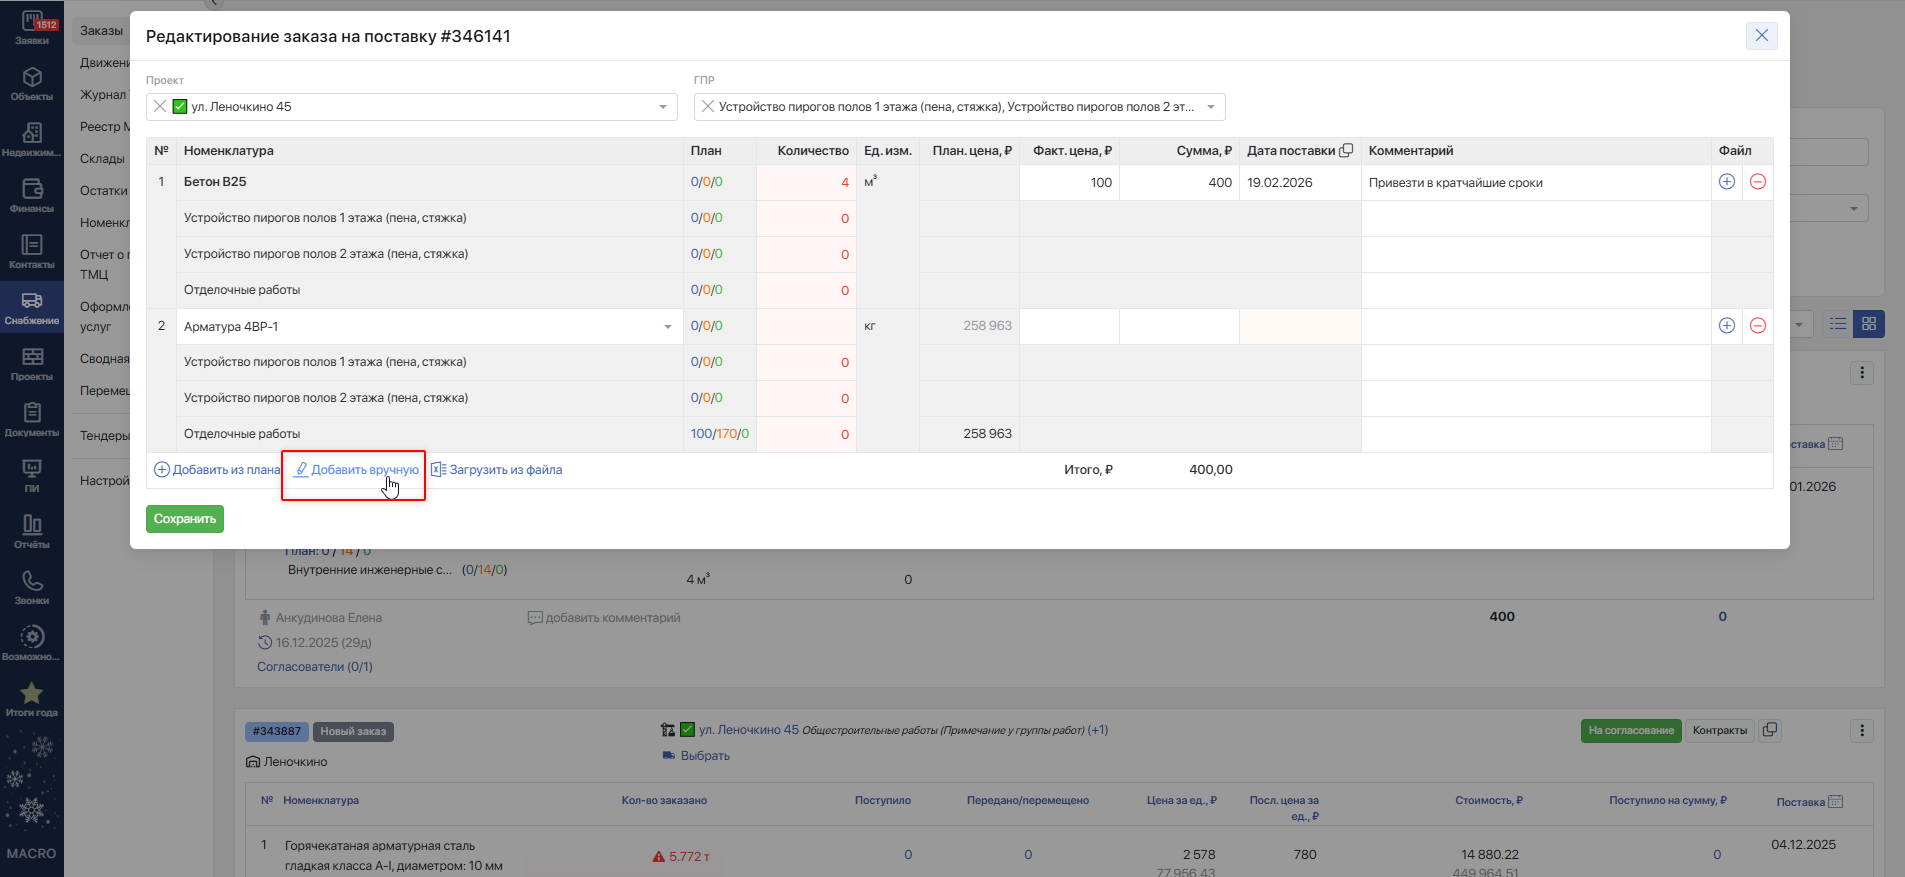1905x877 pixels.
Task: Click the plus icon in the Арматура 4BP-1 row
Action: (1726, 326)
